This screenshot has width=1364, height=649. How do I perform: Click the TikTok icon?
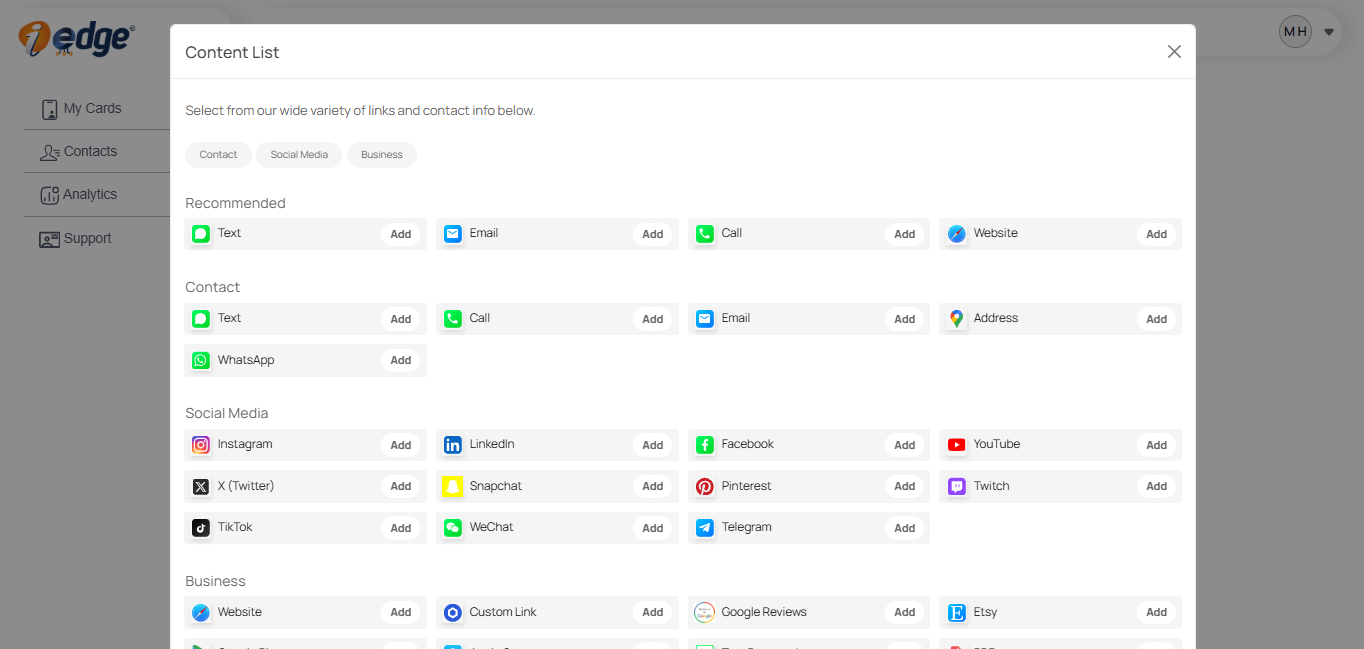pos(200,527)
